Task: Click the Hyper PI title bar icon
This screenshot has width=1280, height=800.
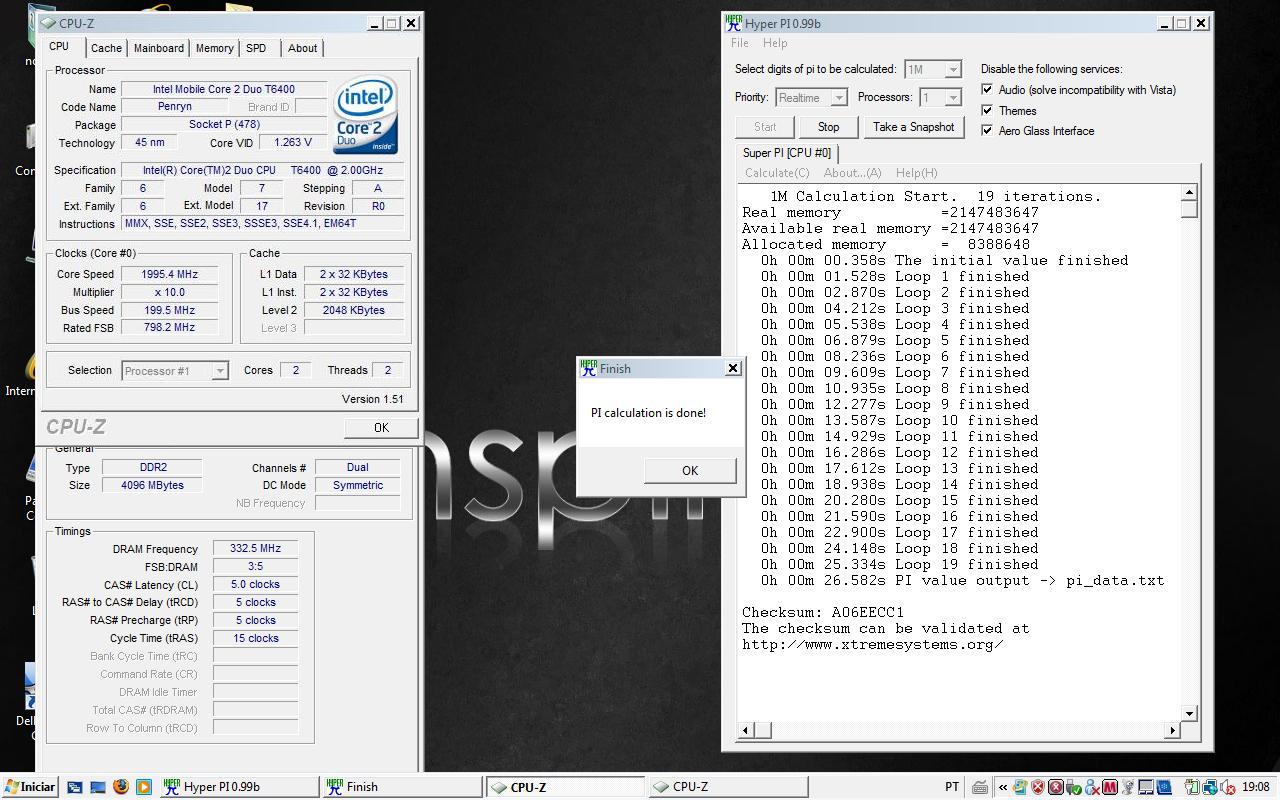Action: click(x=733, y=23)
